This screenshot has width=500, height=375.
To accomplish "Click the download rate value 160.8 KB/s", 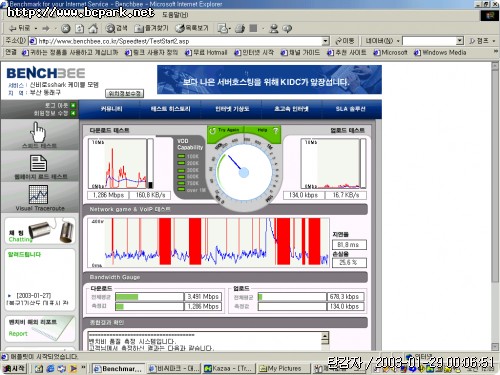I will (150, 195).
